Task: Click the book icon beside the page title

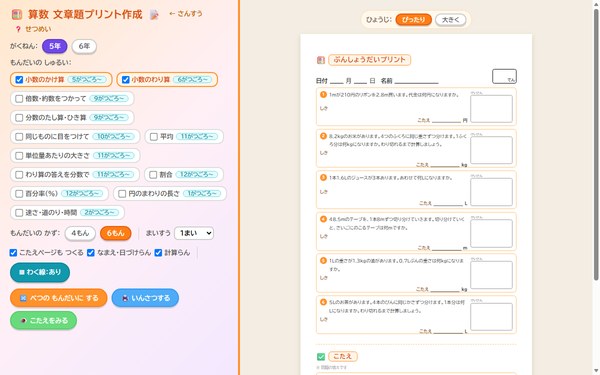Action: click(x=16, y=15)
